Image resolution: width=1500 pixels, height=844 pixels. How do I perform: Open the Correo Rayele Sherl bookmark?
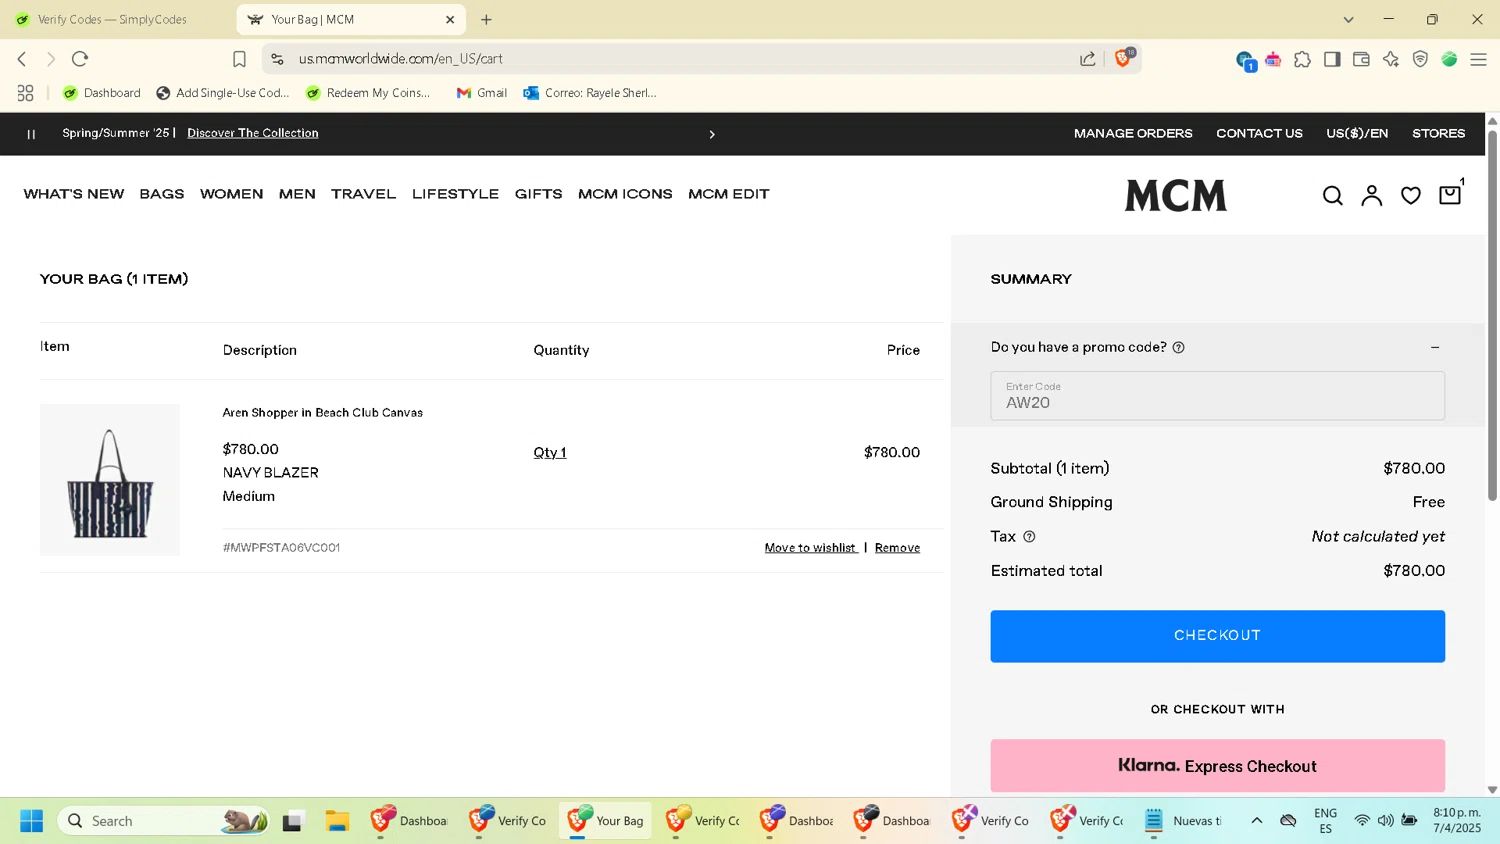(x=590, y=93)
